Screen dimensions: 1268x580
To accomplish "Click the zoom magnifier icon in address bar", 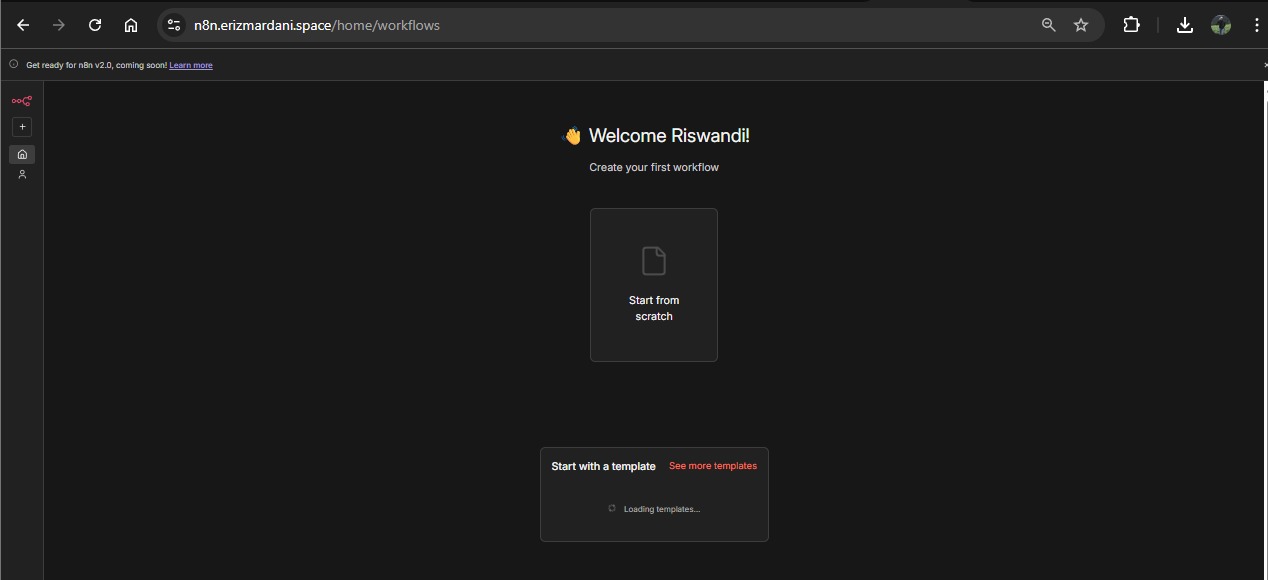I will pos(1048,25).
